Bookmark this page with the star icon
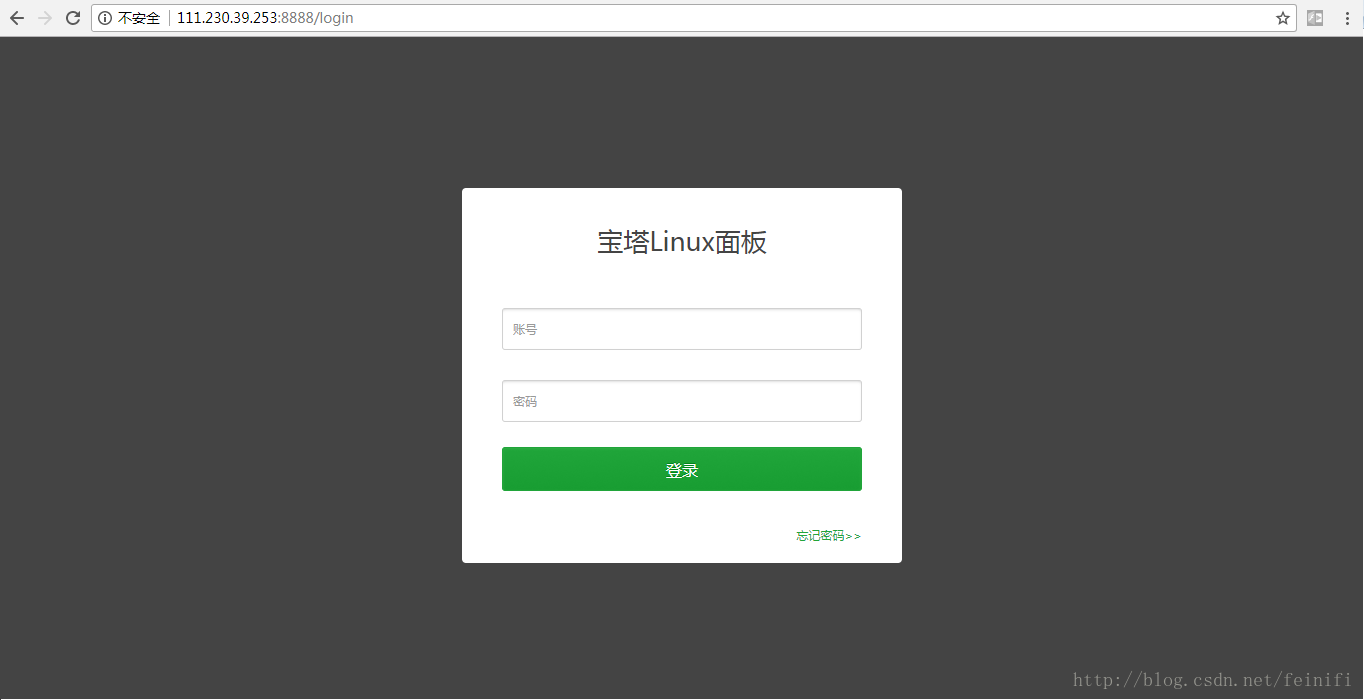Image resolution: width=1364 pixels, height=700 pixels. click(x=1283, y=18)
